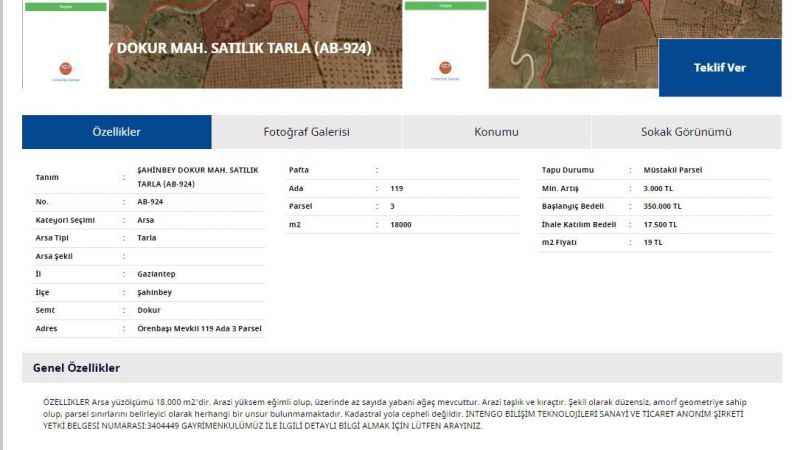Select the No. value AB-924
Image resolution: width=800 pixels, height=450 pixels.
pyautogui.click(x=150, y=202)
